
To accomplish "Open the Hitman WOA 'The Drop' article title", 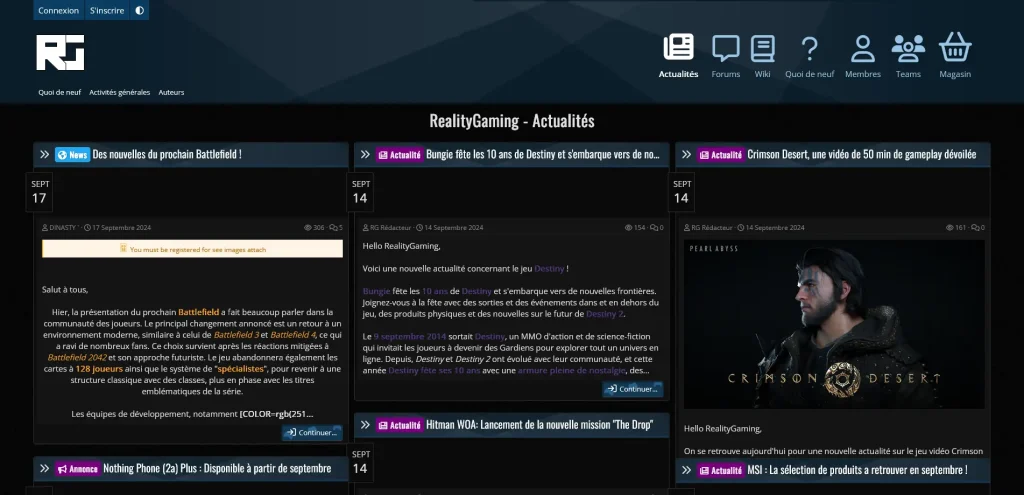I will point(539,425).
